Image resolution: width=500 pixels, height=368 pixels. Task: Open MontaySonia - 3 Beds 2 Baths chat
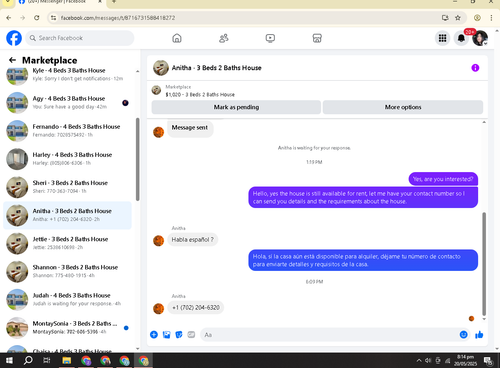point(68,328)
